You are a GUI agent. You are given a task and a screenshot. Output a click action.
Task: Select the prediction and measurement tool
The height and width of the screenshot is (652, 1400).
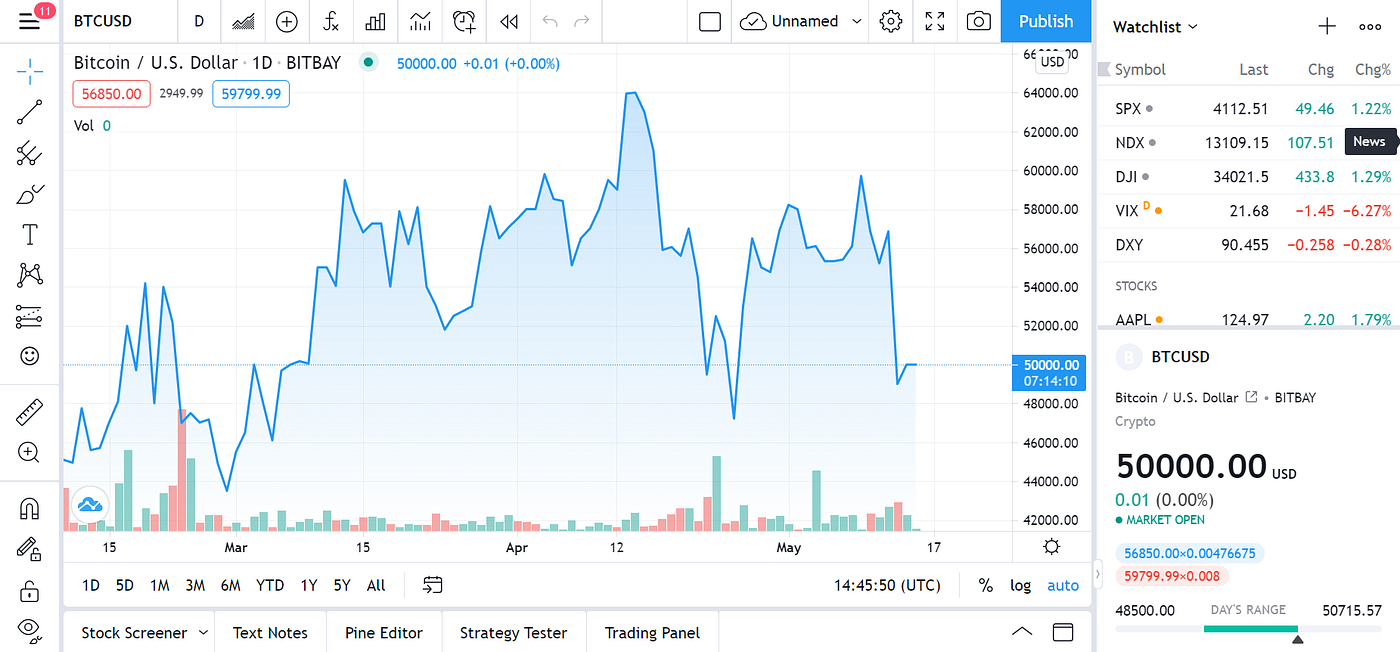point(30,316)
